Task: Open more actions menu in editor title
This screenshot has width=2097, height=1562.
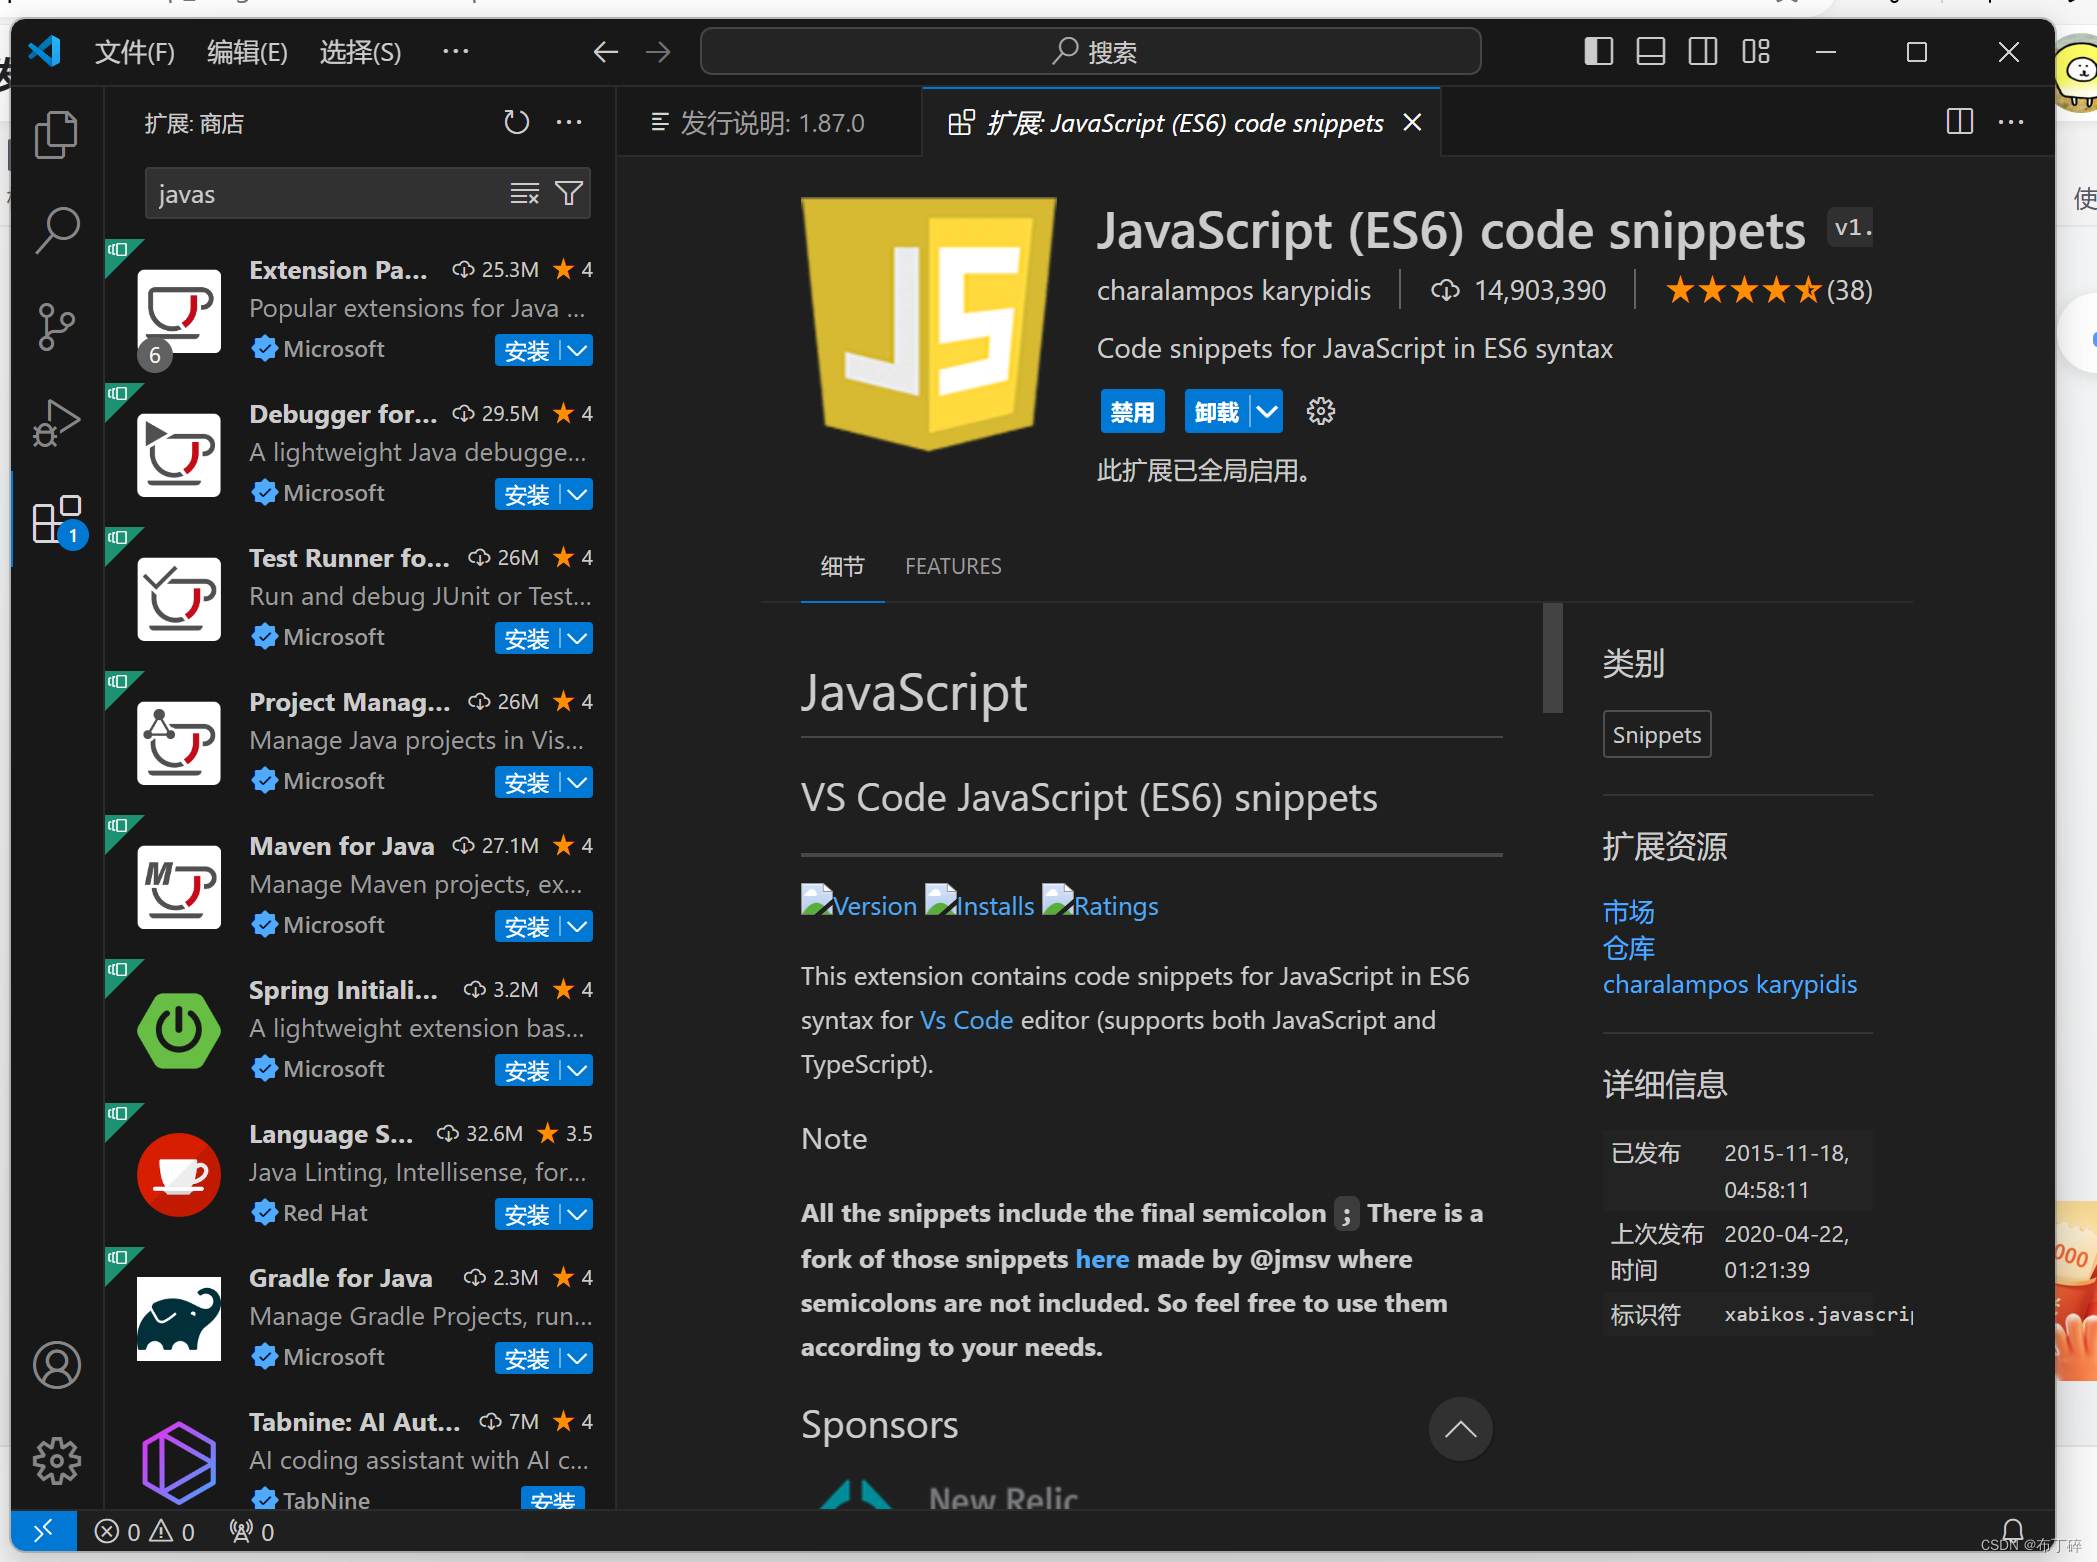Action: pyautogui.click(x=2011, y=122)
